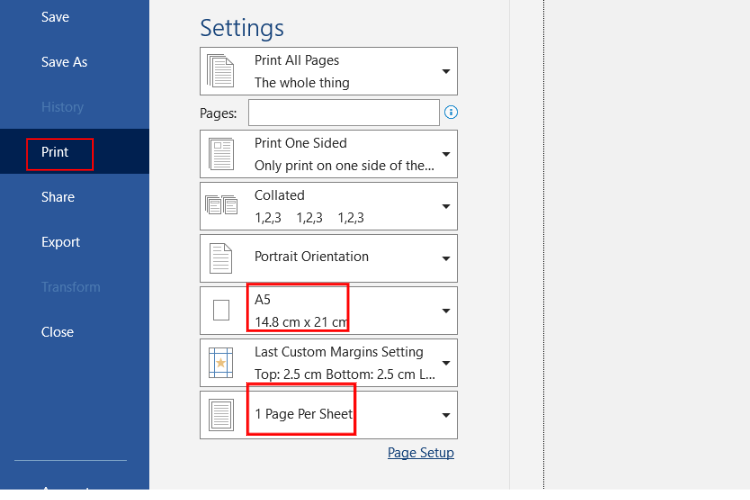The image size is (750, 500).
Task: Click the Custom Margins star icon
Action: (x=220, y=363)
